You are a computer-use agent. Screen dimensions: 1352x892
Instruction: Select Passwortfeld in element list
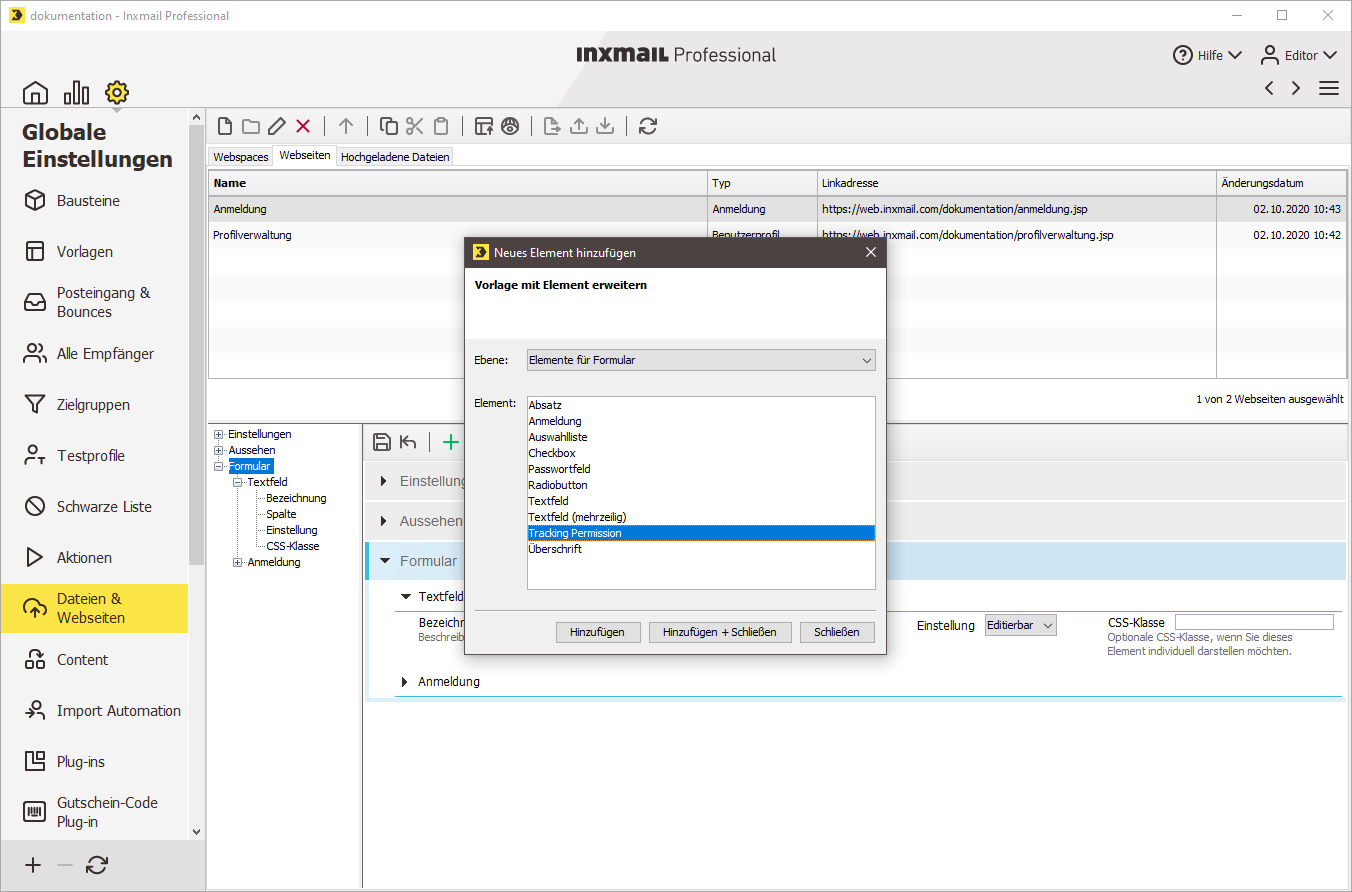pyautogui.click(x=701, y=469)
